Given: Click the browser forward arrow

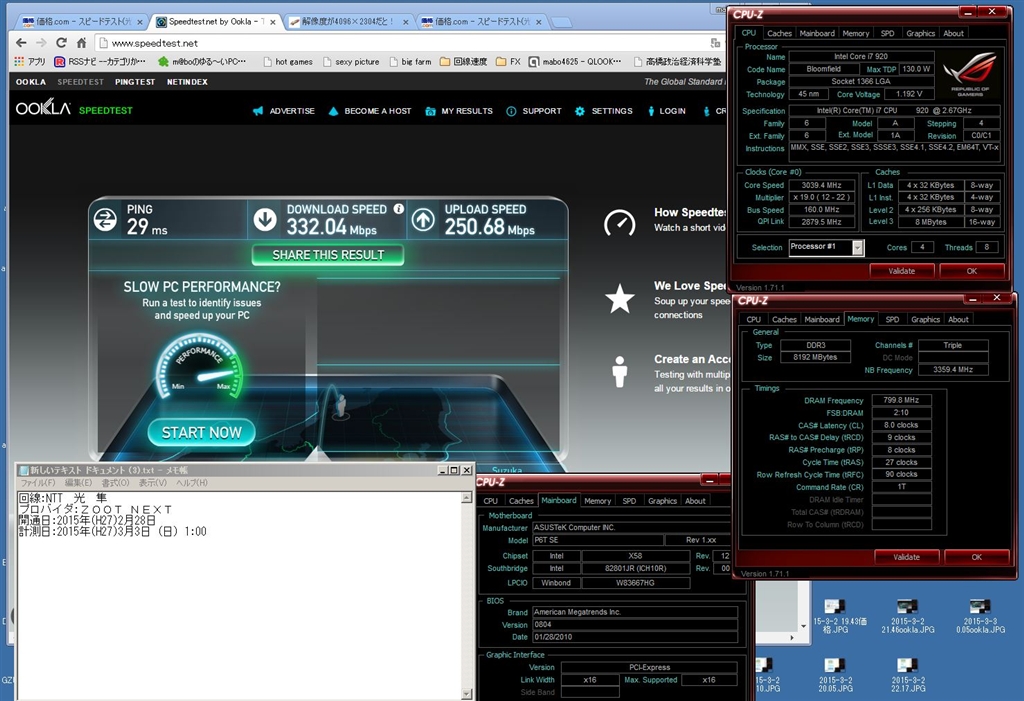Looking at the screenshot, I should [41, 42].
